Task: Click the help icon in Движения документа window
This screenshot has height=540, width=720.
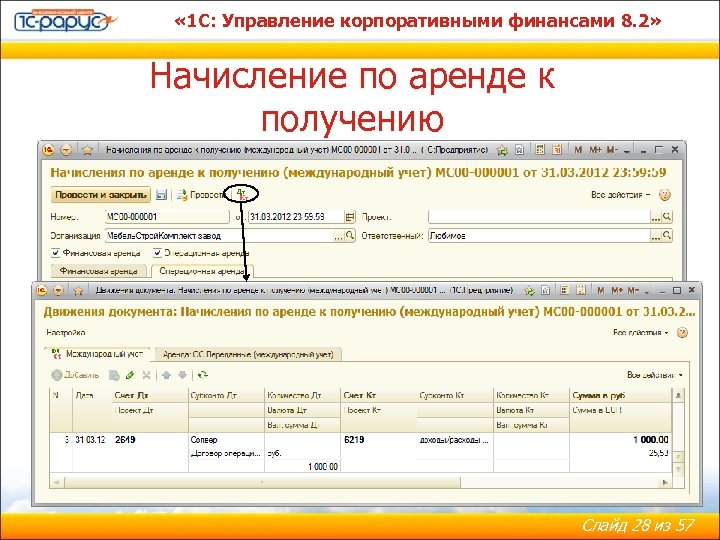Action: (682, 332)
